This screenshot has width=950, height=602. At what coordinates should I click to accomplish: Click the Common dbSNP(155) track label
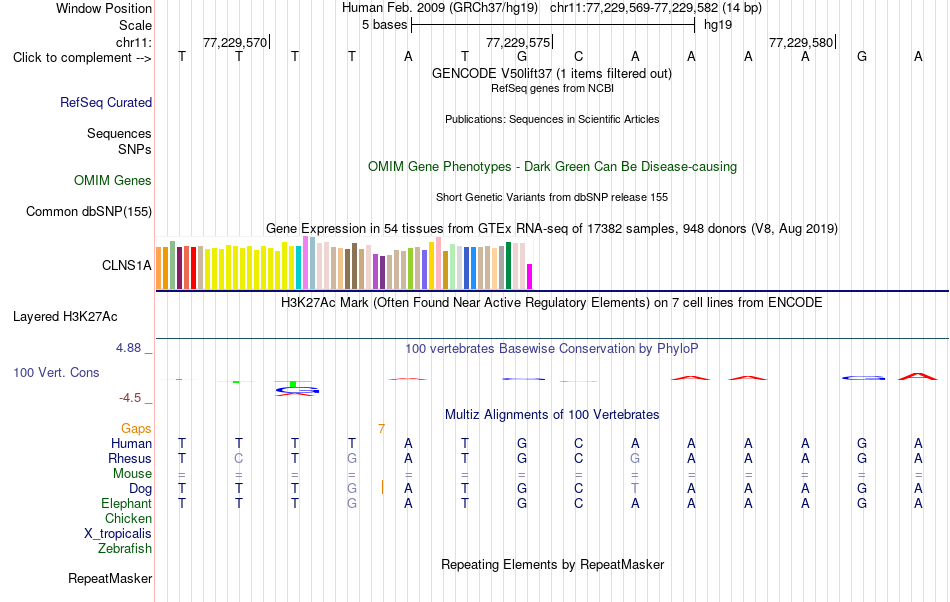(88, 211)
